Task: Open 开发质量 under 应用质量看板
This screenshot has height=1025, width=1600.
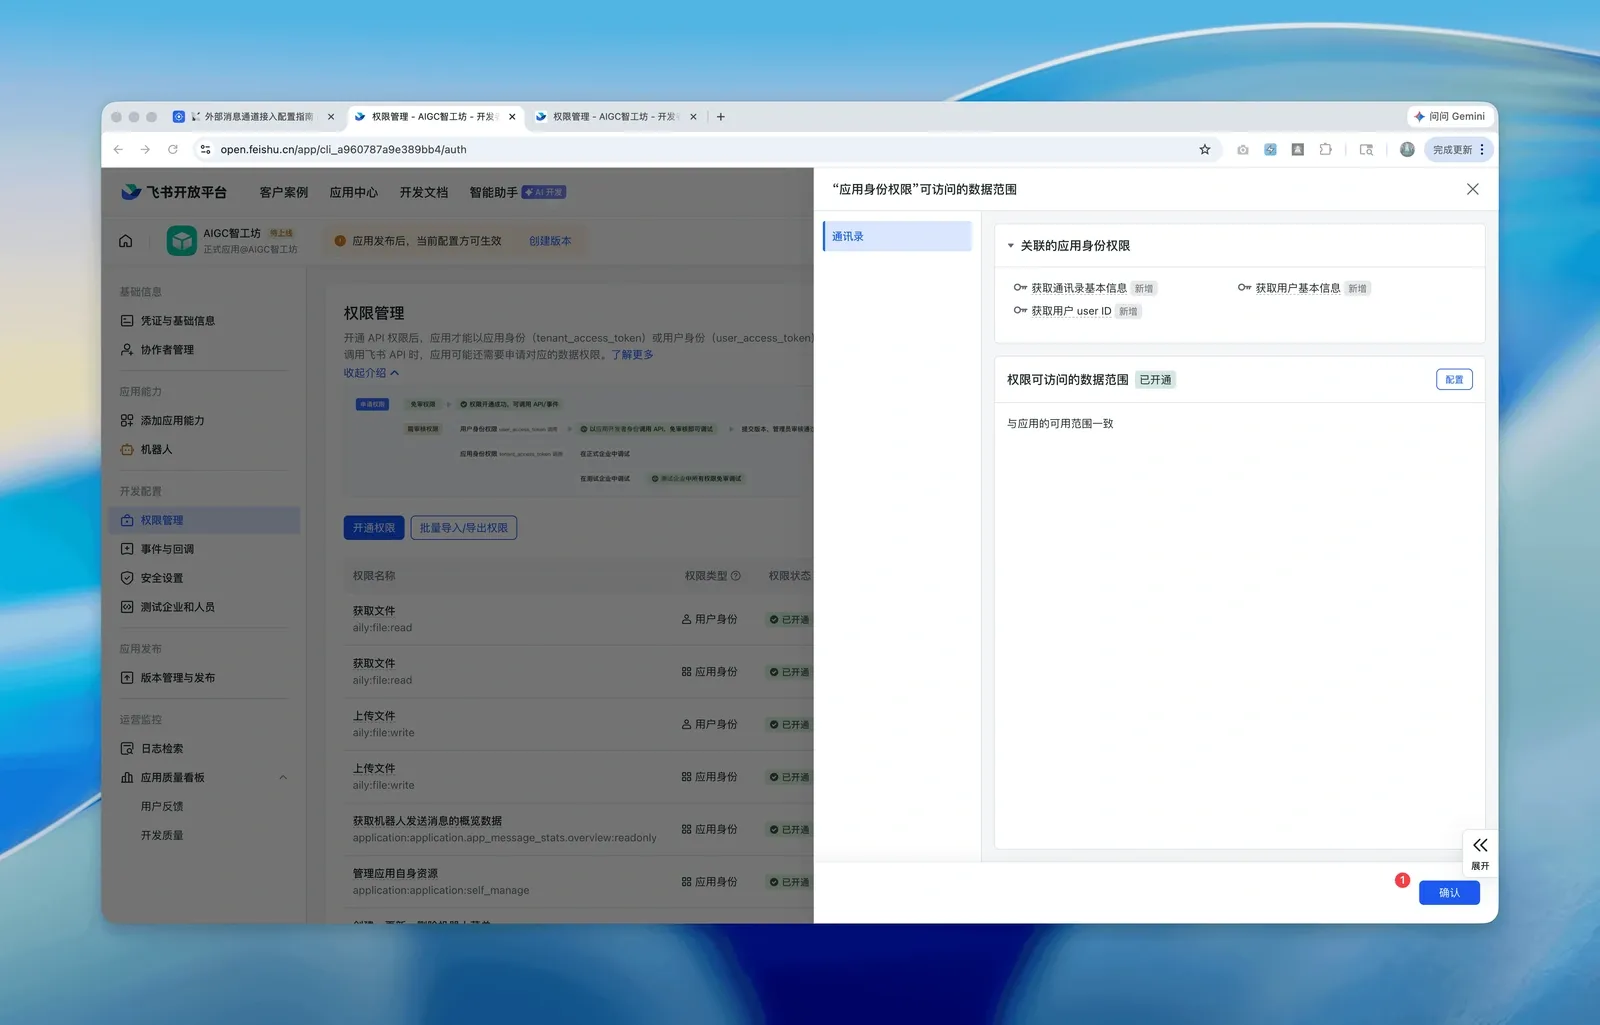Action: 162,836
